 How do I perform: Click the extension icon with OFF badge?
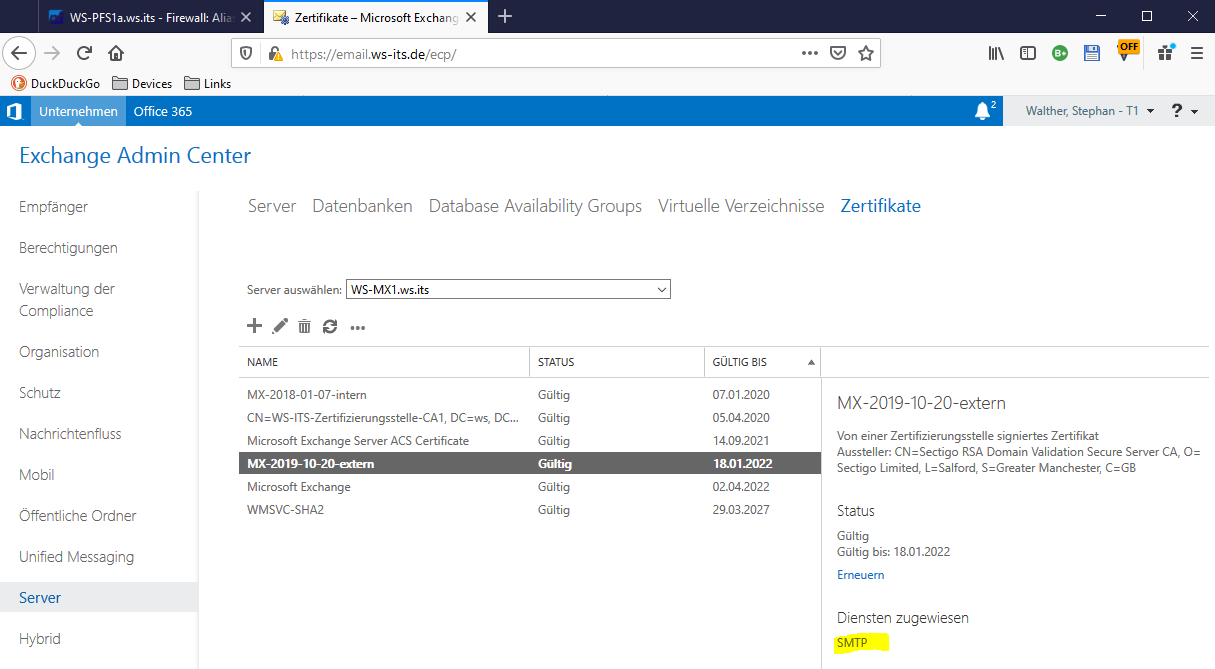1126,51
